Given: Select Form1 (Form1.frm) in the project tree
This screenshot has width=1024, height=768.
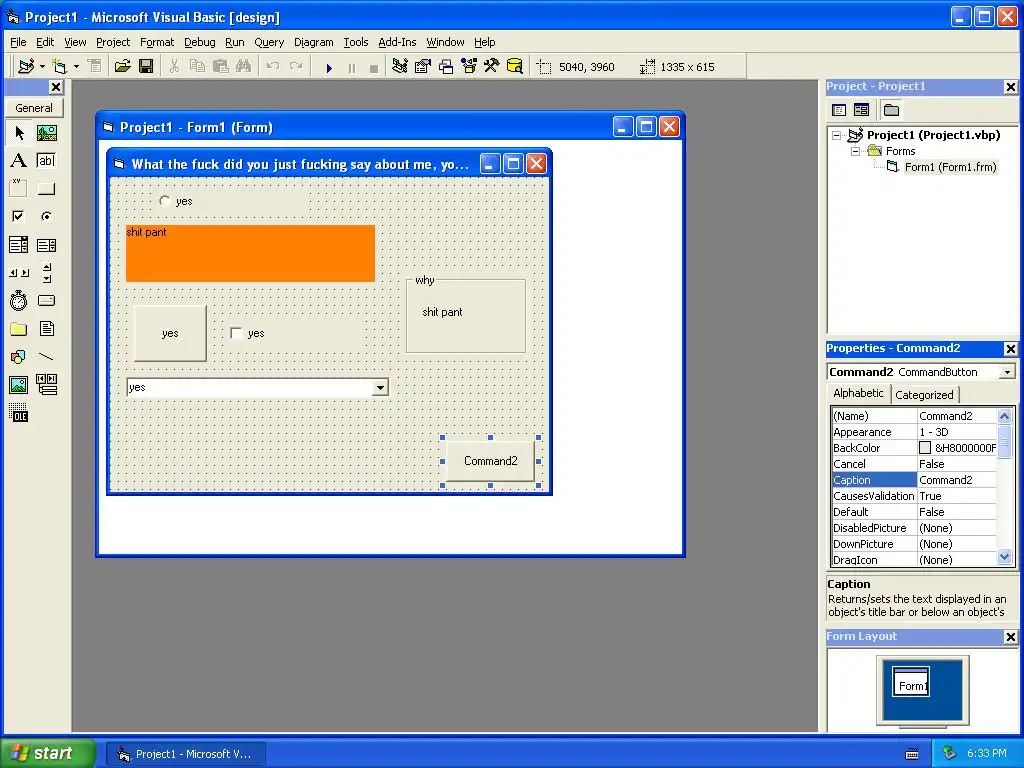Looking at the screenshot, I should pyautogui.click(x=950, y=167).
